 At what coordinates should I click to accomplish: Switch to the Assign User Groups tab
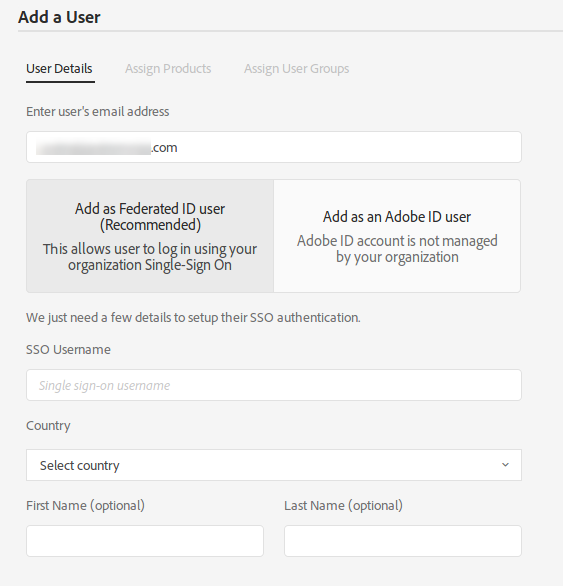tap(297, 69)
